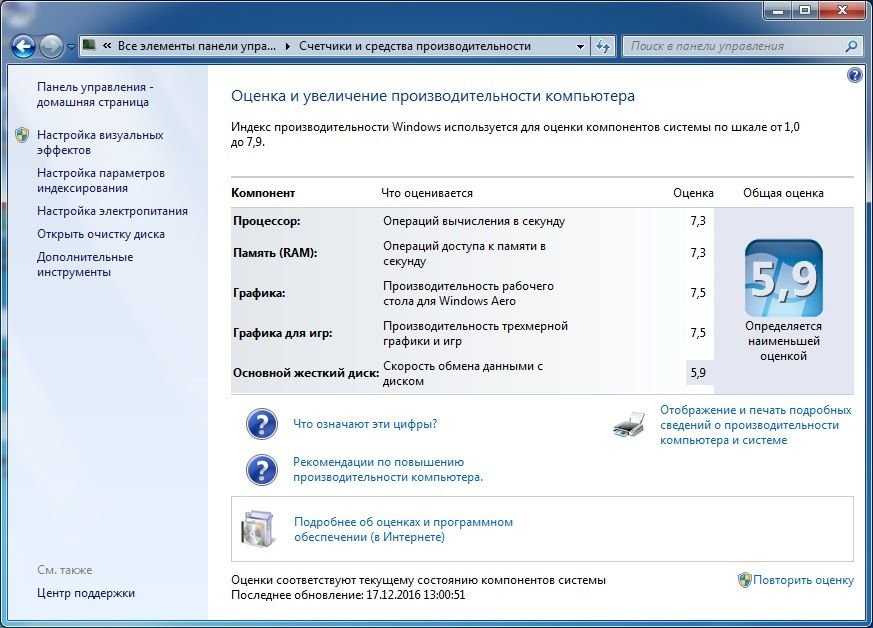Viewport: 873px width, 628px height.
Task: Click the Forward navigation arrow button
Action: [52, 47]
